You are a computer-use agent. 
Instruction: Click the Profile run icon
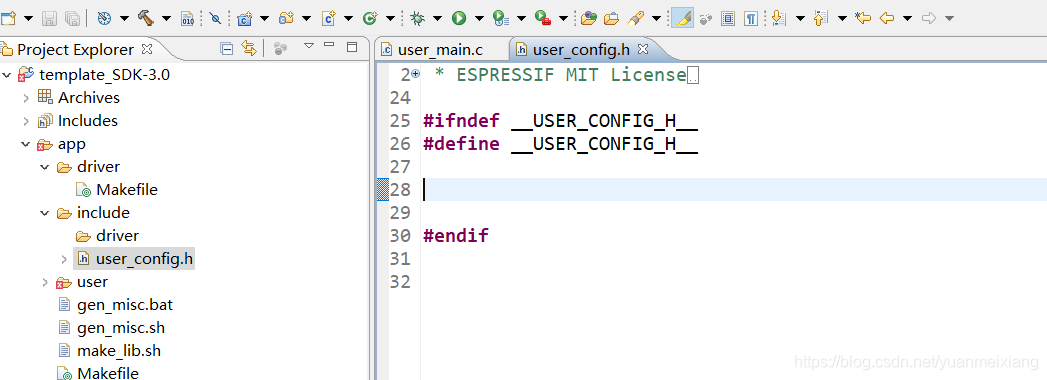pyautogui.click(x=500, y=18)
